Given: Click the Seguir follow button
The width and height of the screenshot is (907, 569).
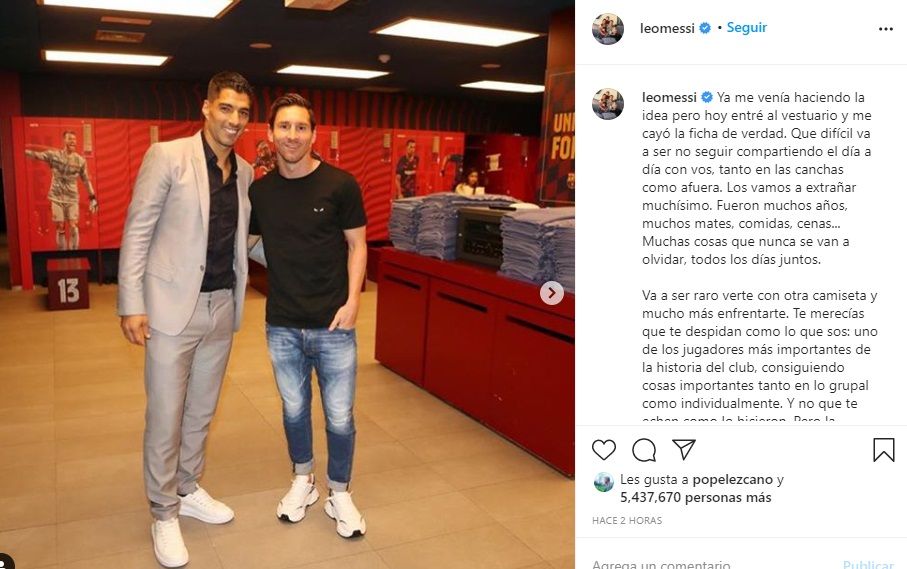Looking at the screenshot, I should [746, 27].
